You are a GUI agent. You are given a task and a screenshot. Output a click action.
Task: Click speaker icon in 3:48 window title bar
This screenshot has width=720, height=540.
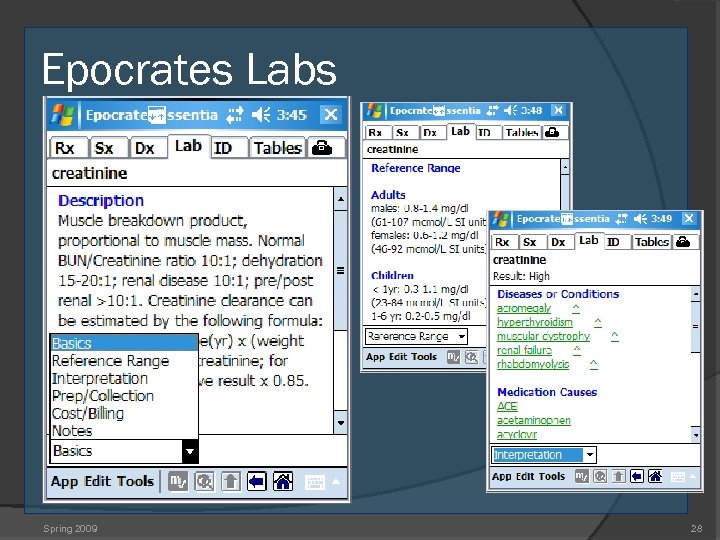click(x=510, y=111)
